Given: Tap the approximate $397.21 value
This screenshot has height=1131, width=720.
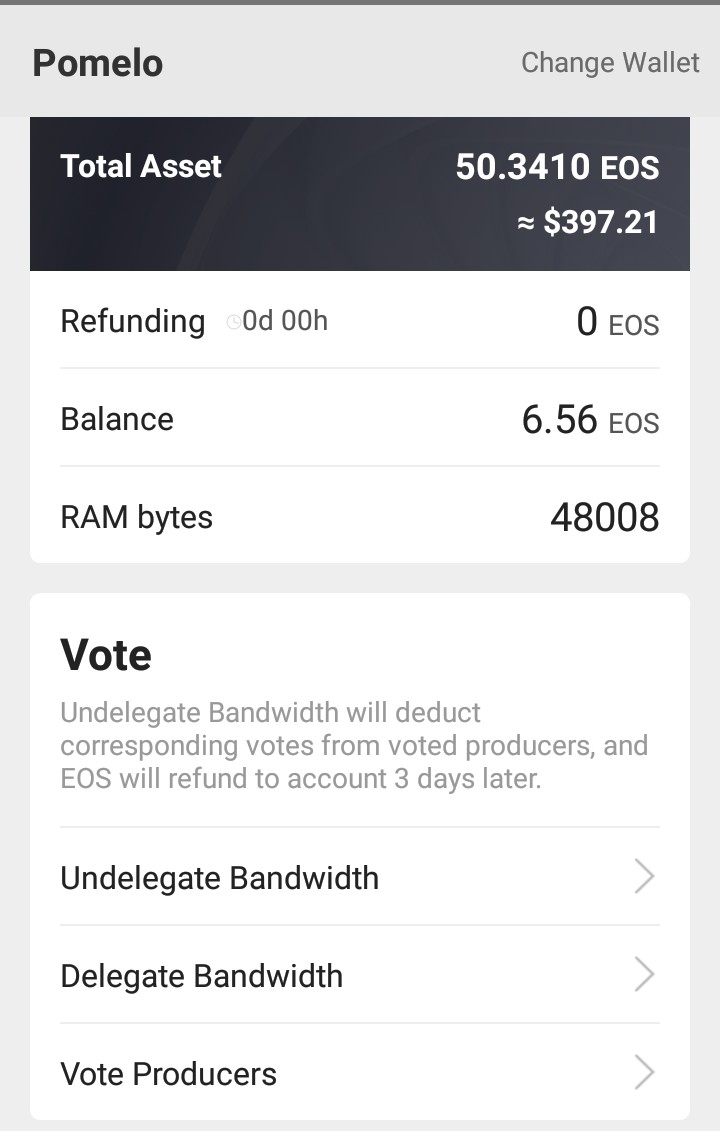Looking at the screenshot, I should [588, 222].
